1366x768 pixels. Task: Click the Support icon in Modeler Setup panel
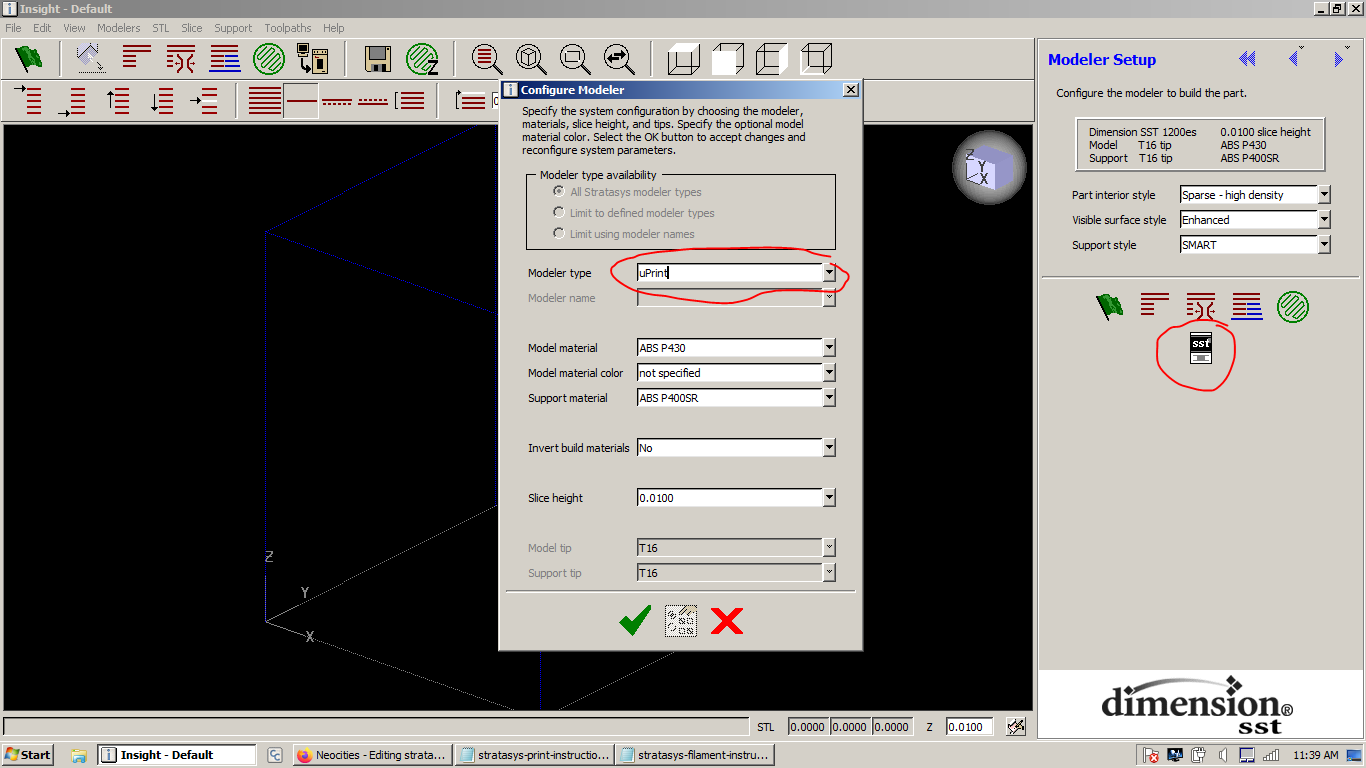[1201, 307]
